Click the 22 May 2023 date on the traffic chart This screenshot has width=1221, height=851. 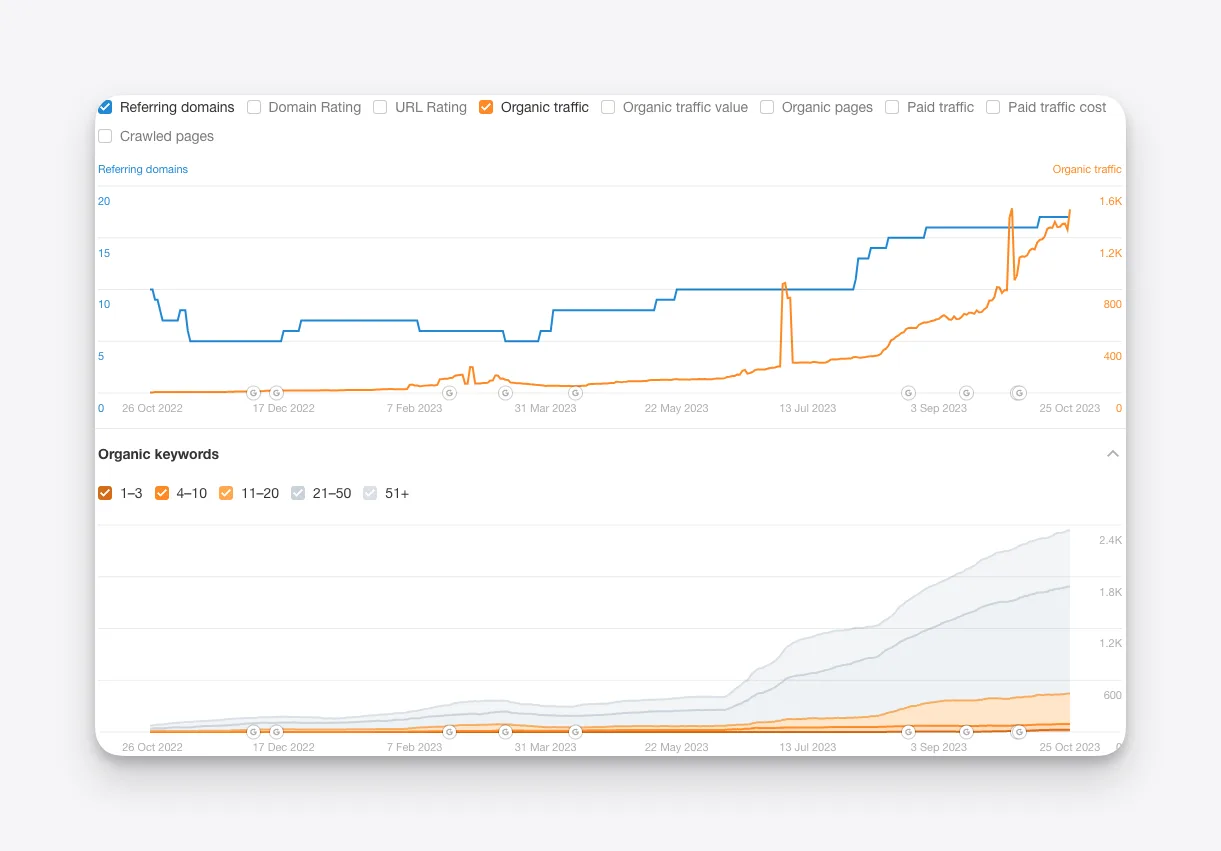tap(677, 408)
